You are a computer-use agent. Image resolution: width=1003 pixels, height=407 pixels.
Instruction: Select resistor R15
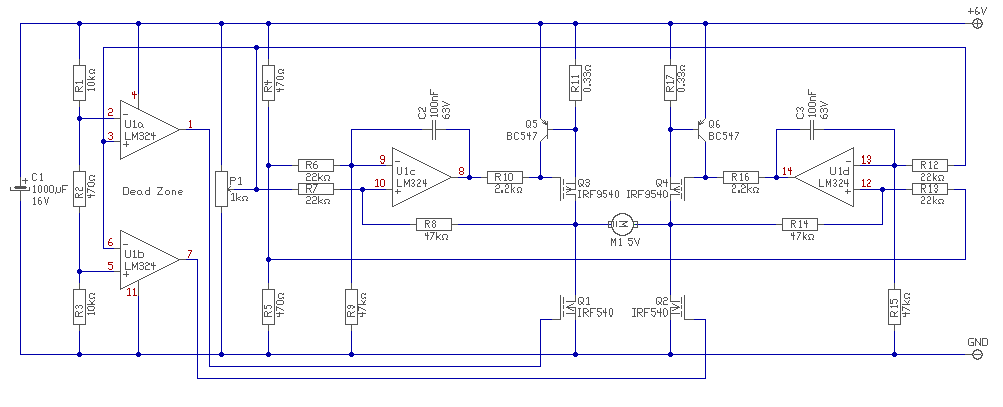(x=894, y=307)
